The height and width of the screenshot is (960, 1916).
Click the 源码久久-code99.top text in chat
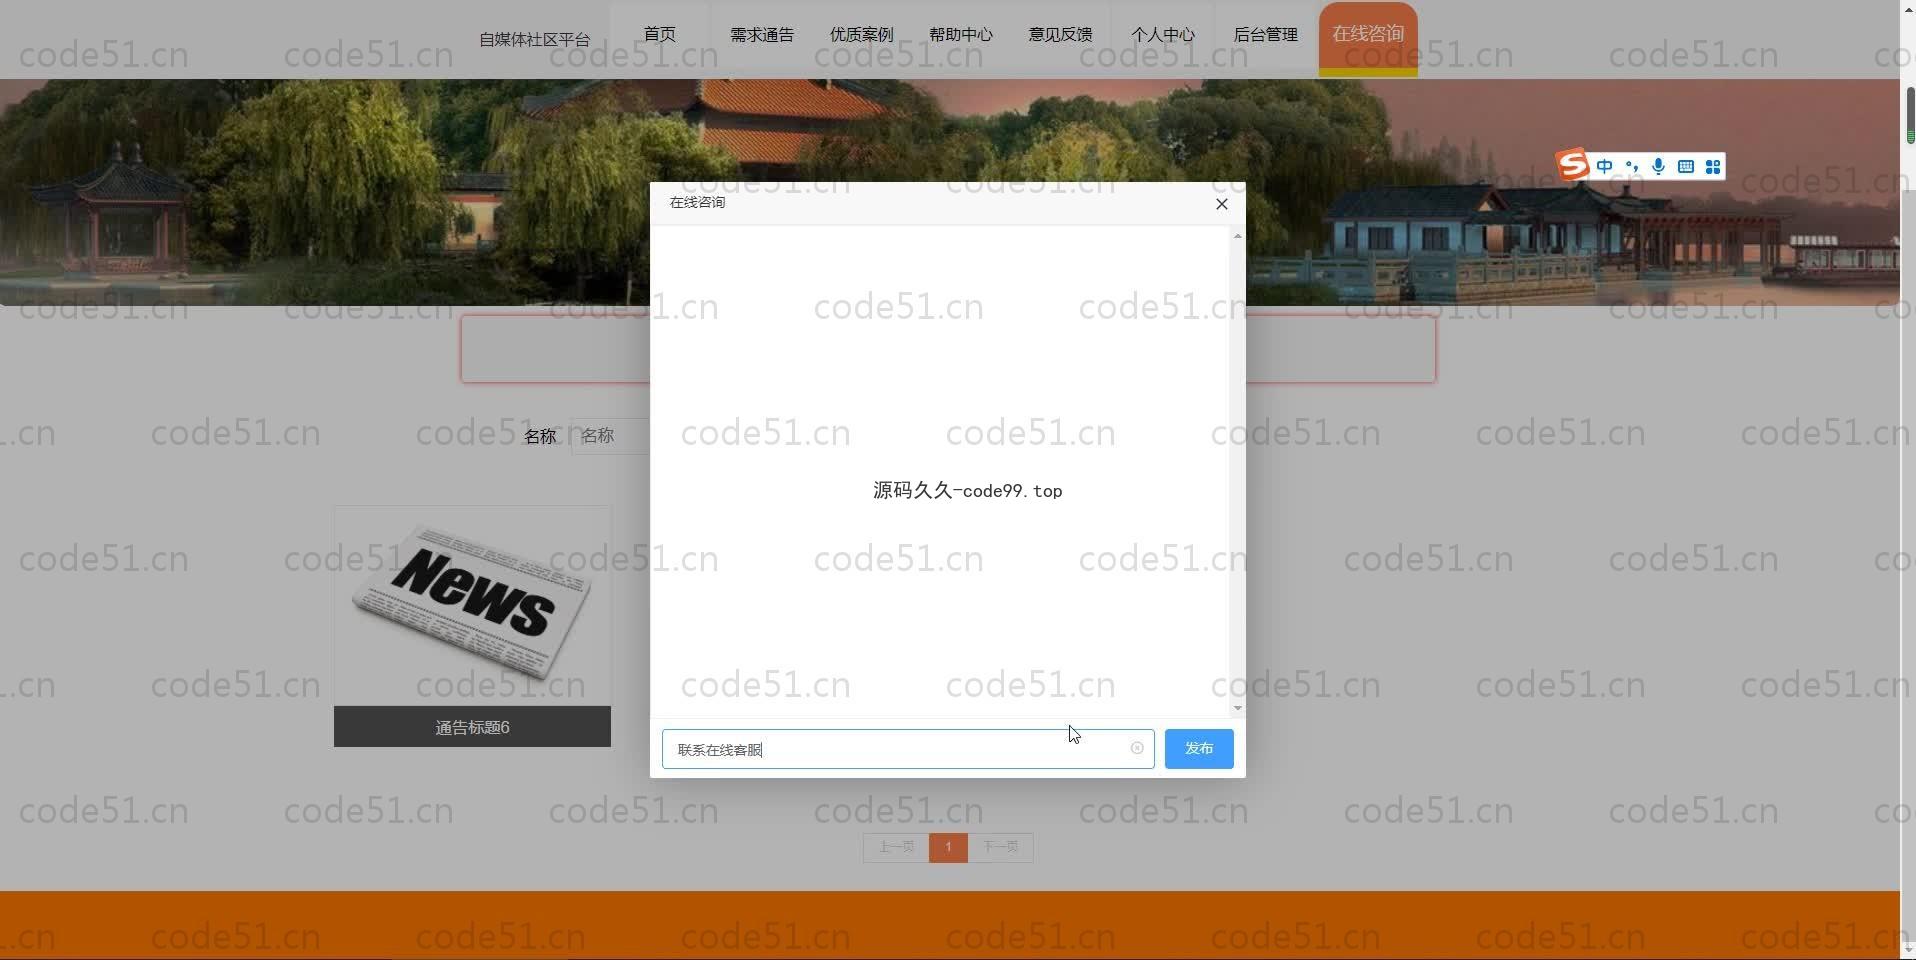point(967,491)
